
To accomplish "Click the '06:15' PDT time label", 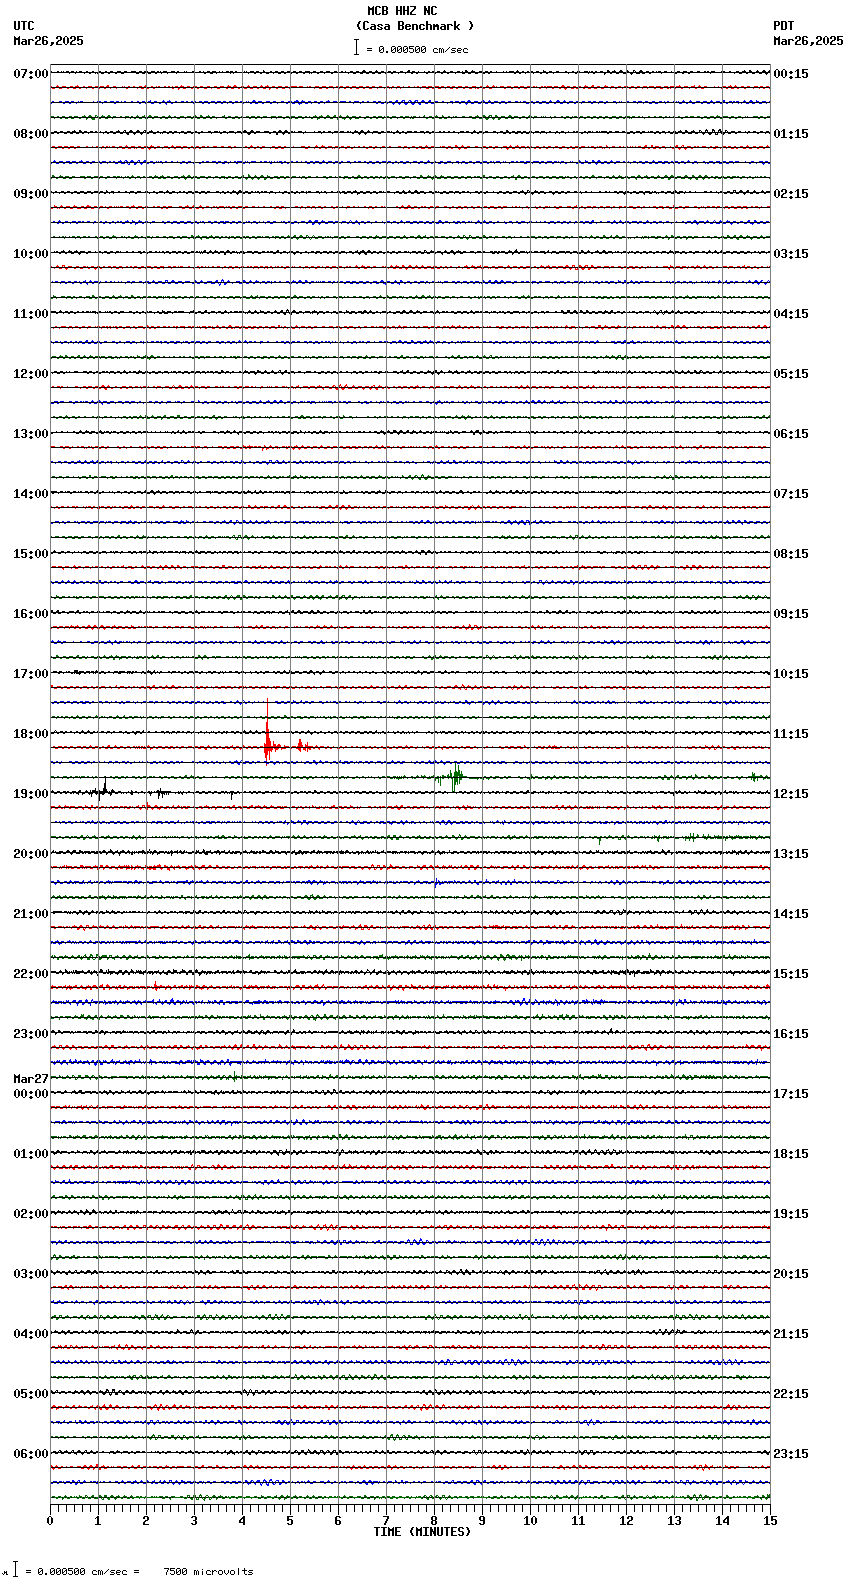I will point(791,434).
